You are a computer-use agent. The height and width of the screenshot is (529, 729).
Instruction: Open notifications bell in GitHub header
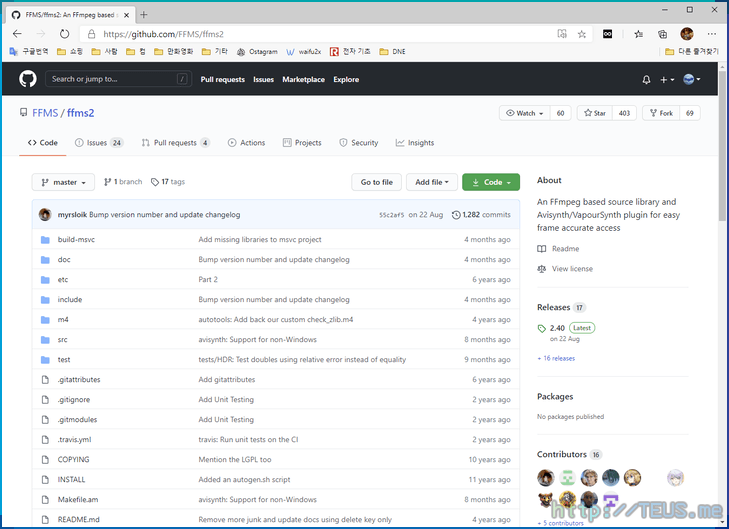[646, 79]
